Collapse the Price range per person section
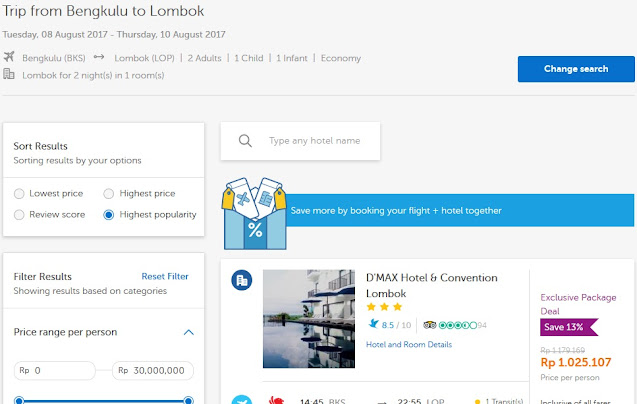The width and height of the screenshot is (637, 404). click(x=188, y=332)
